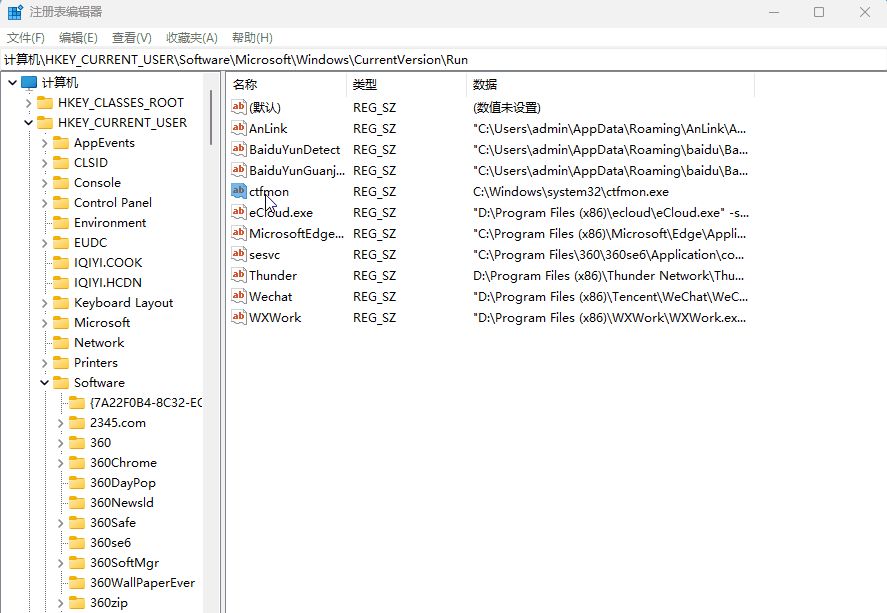Open the 文件(F) menu

click(x=25, y=38)
